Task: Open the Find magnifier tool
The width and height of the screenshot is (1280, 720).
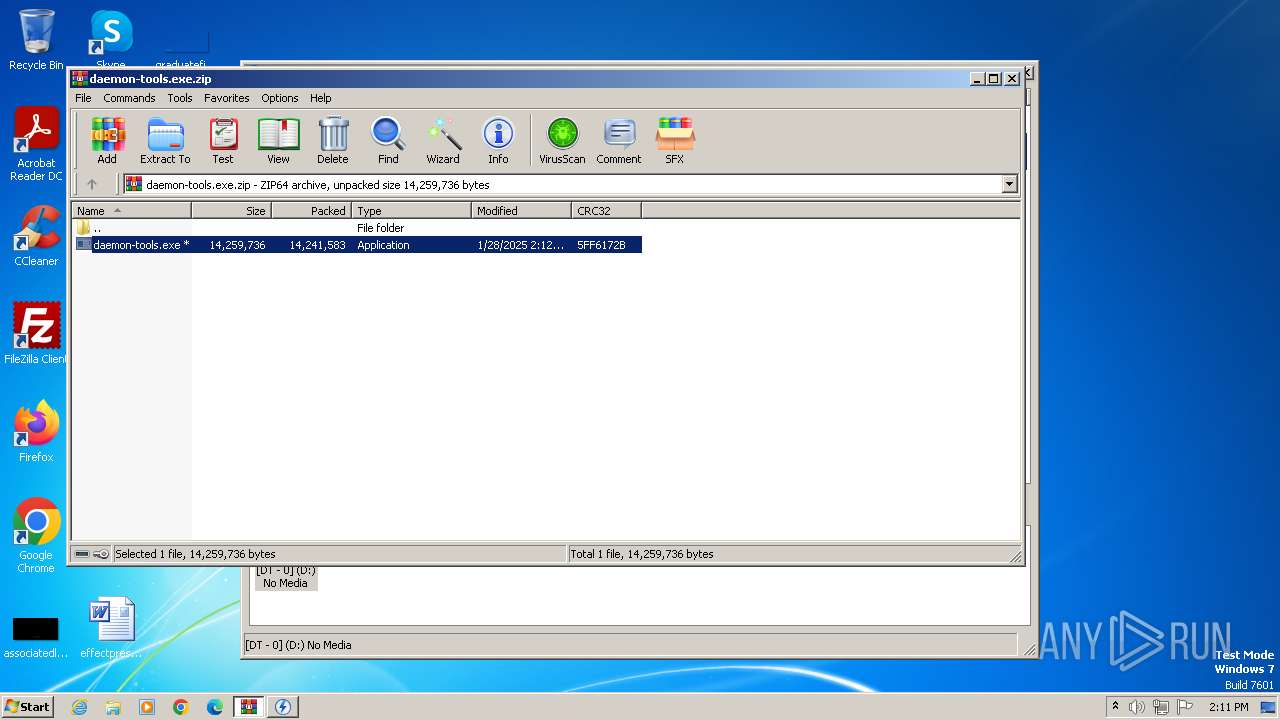Action: [x=388, y=140]
